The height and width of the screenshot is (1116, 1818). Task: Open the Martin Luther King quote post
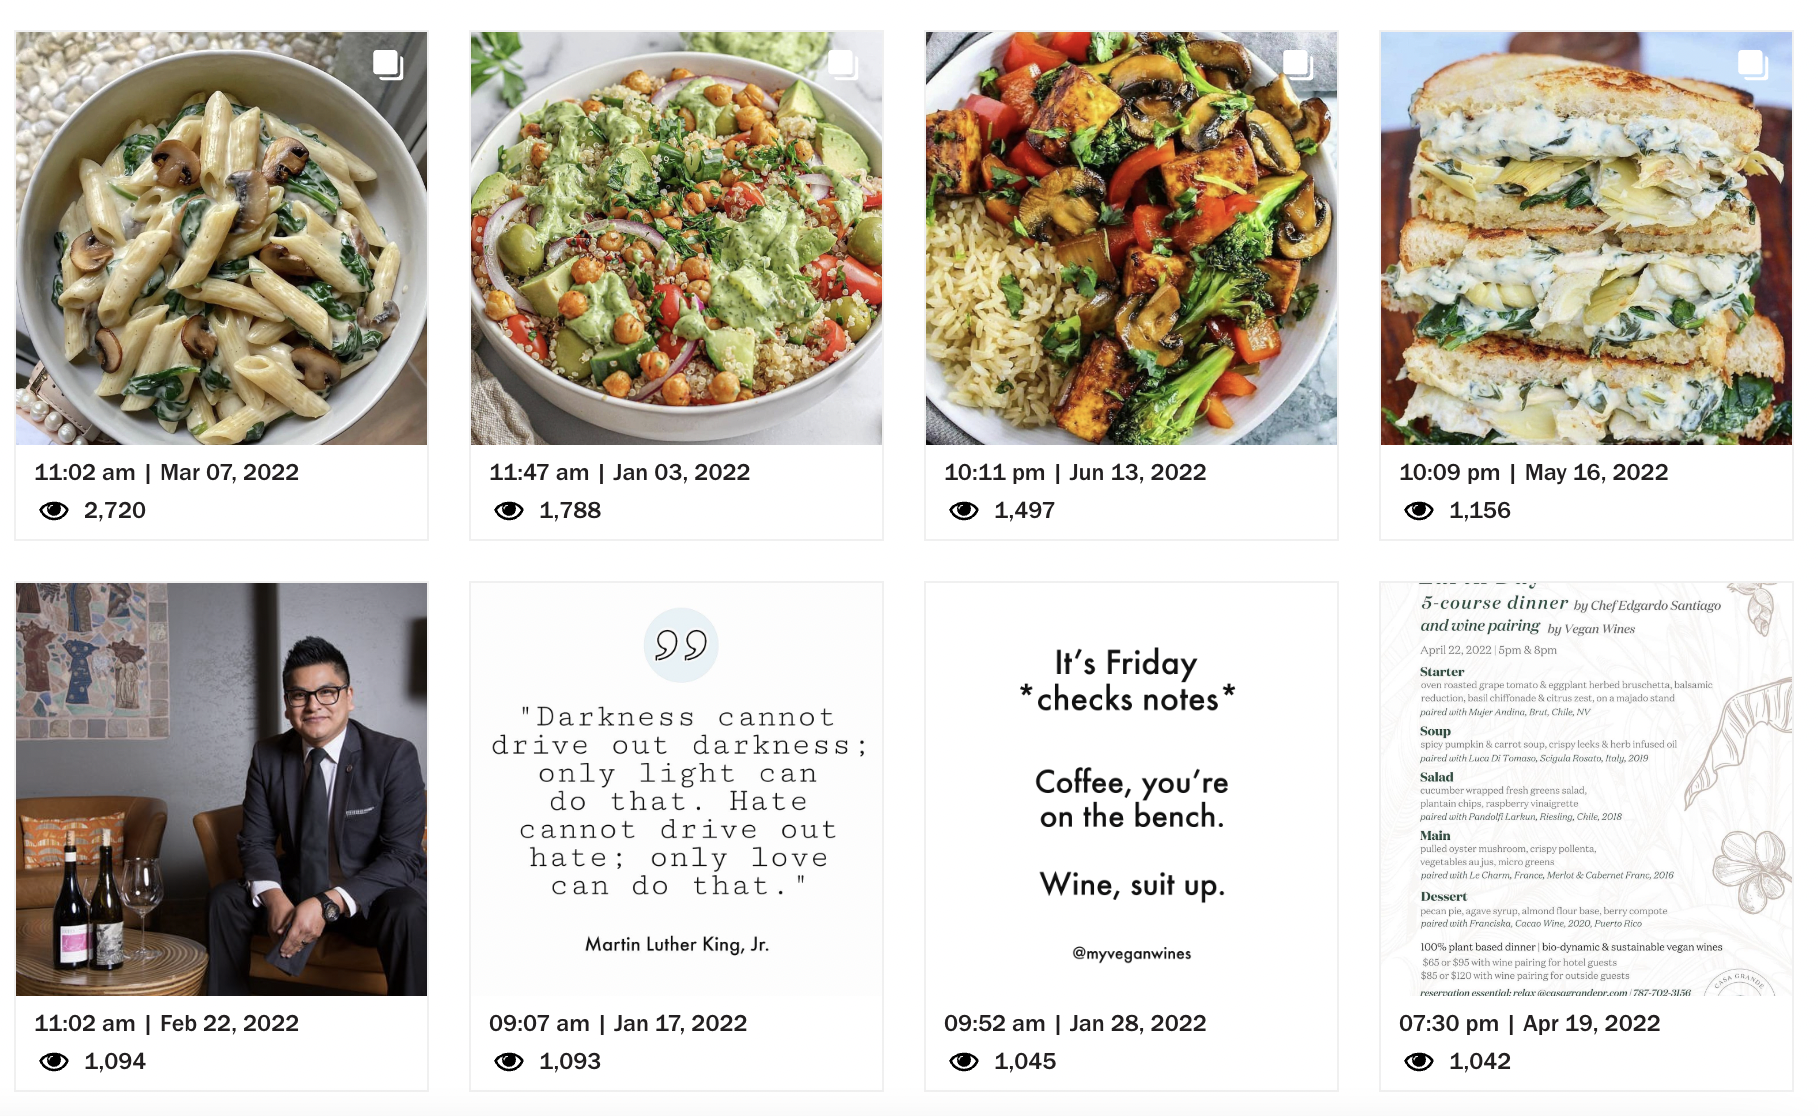[x=676, y=789]
